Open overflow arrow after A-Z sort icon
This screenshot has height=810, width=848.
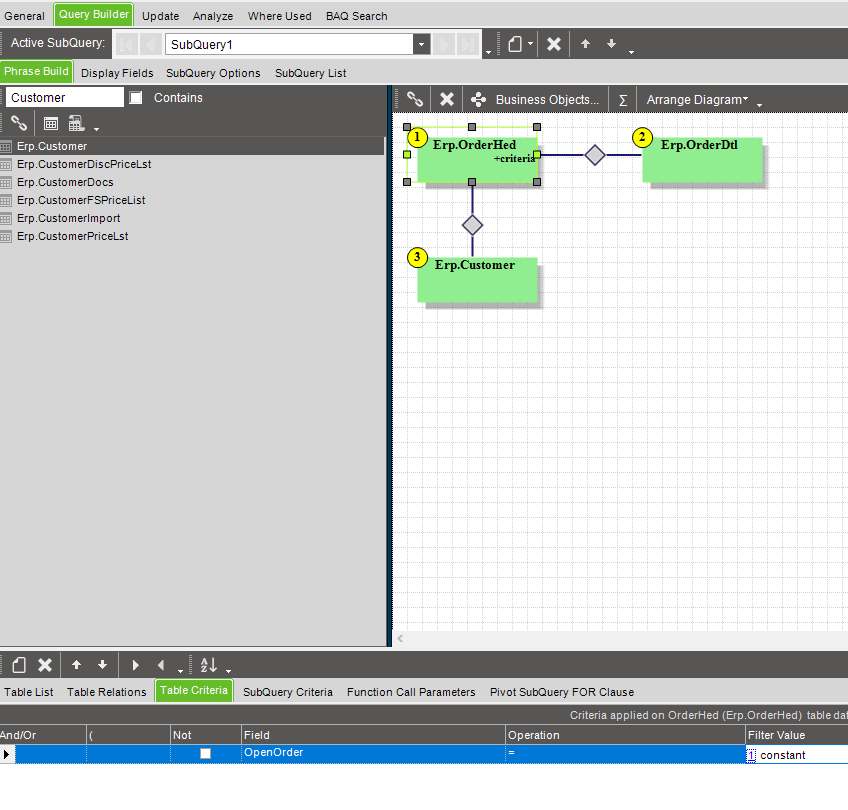coord(229,670)
